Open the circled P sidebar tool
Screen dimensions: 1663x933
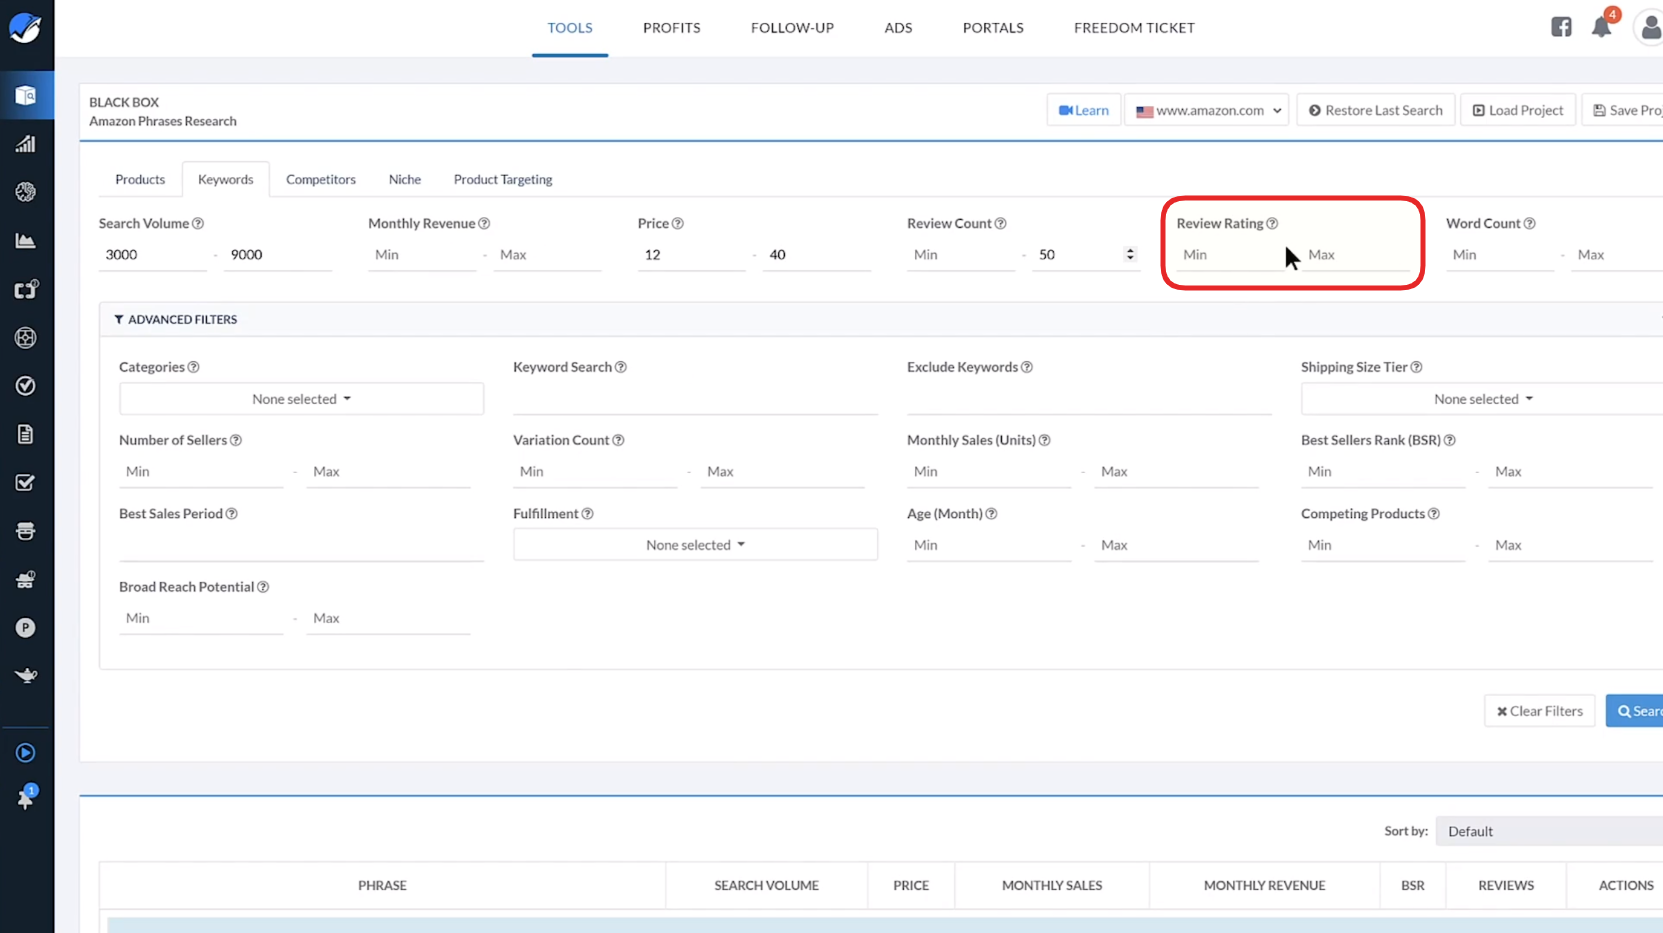coord(26,628)
